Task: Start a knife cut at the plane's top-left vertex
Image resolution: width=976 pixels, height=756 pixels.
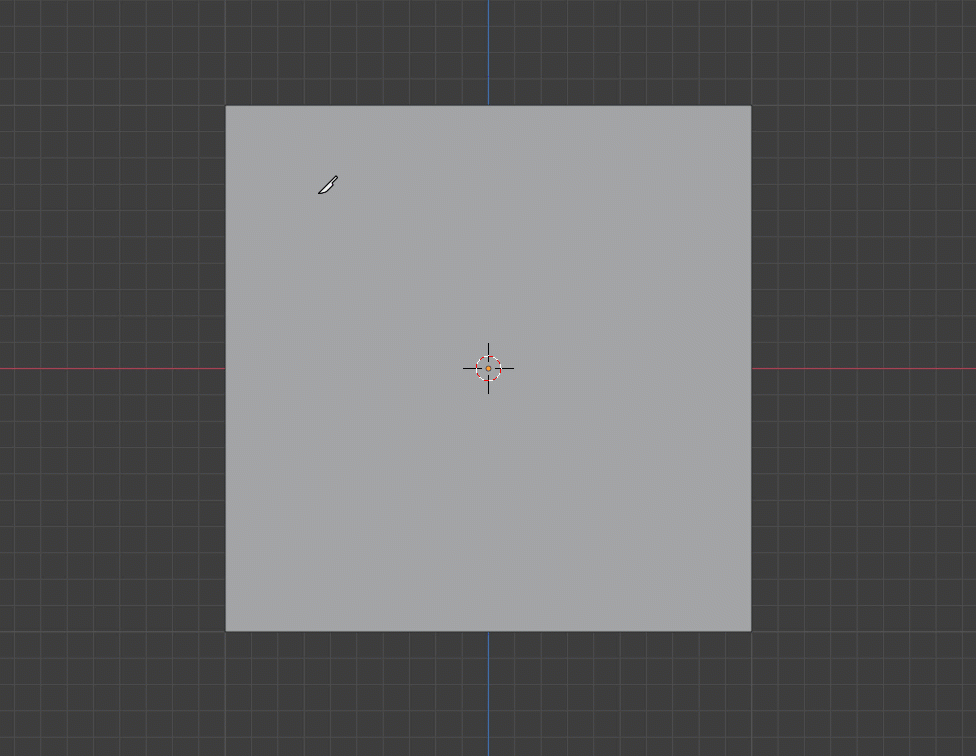Action: point(225,106)
